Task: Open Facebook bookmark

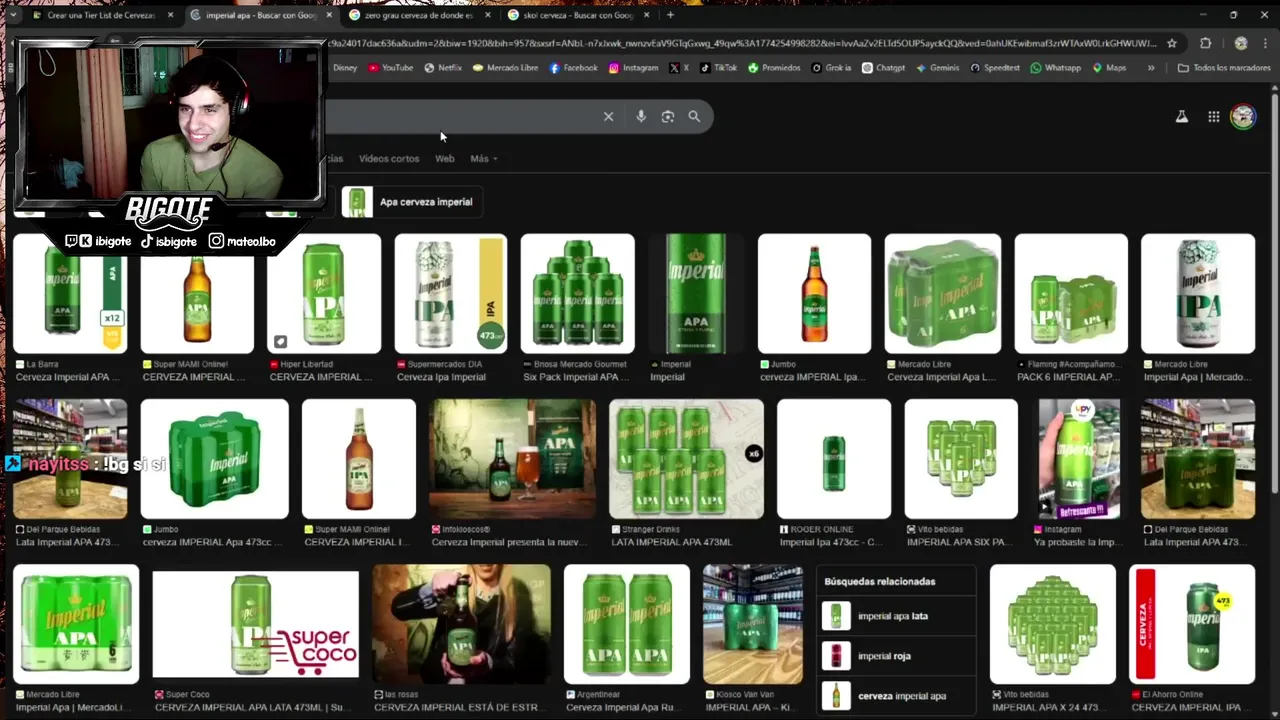Action: pos(573,68)
